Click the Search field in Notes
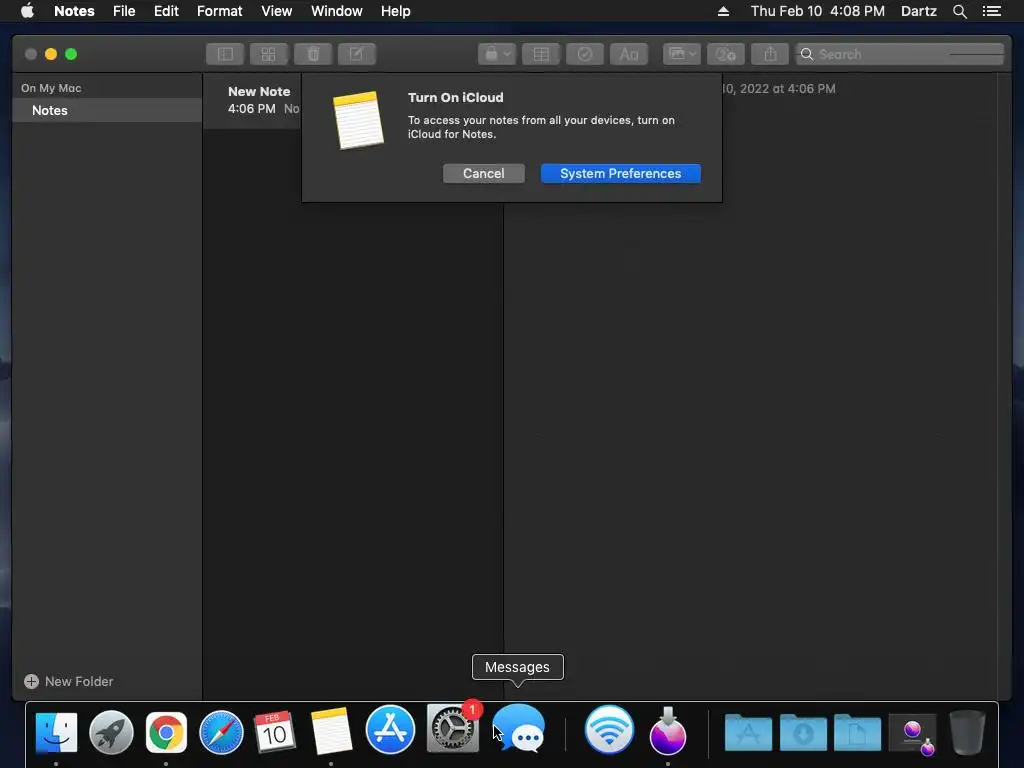The image size is (1024, 768). coord(900,54)
